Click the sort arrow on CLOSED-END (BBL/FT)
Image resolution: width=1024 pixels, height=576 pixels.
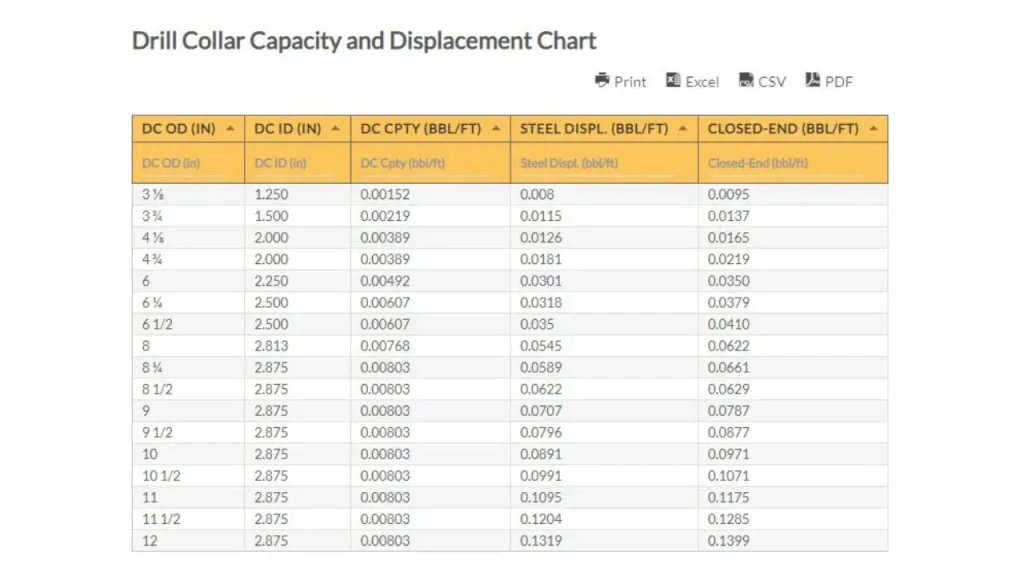(x=874, y=128)
